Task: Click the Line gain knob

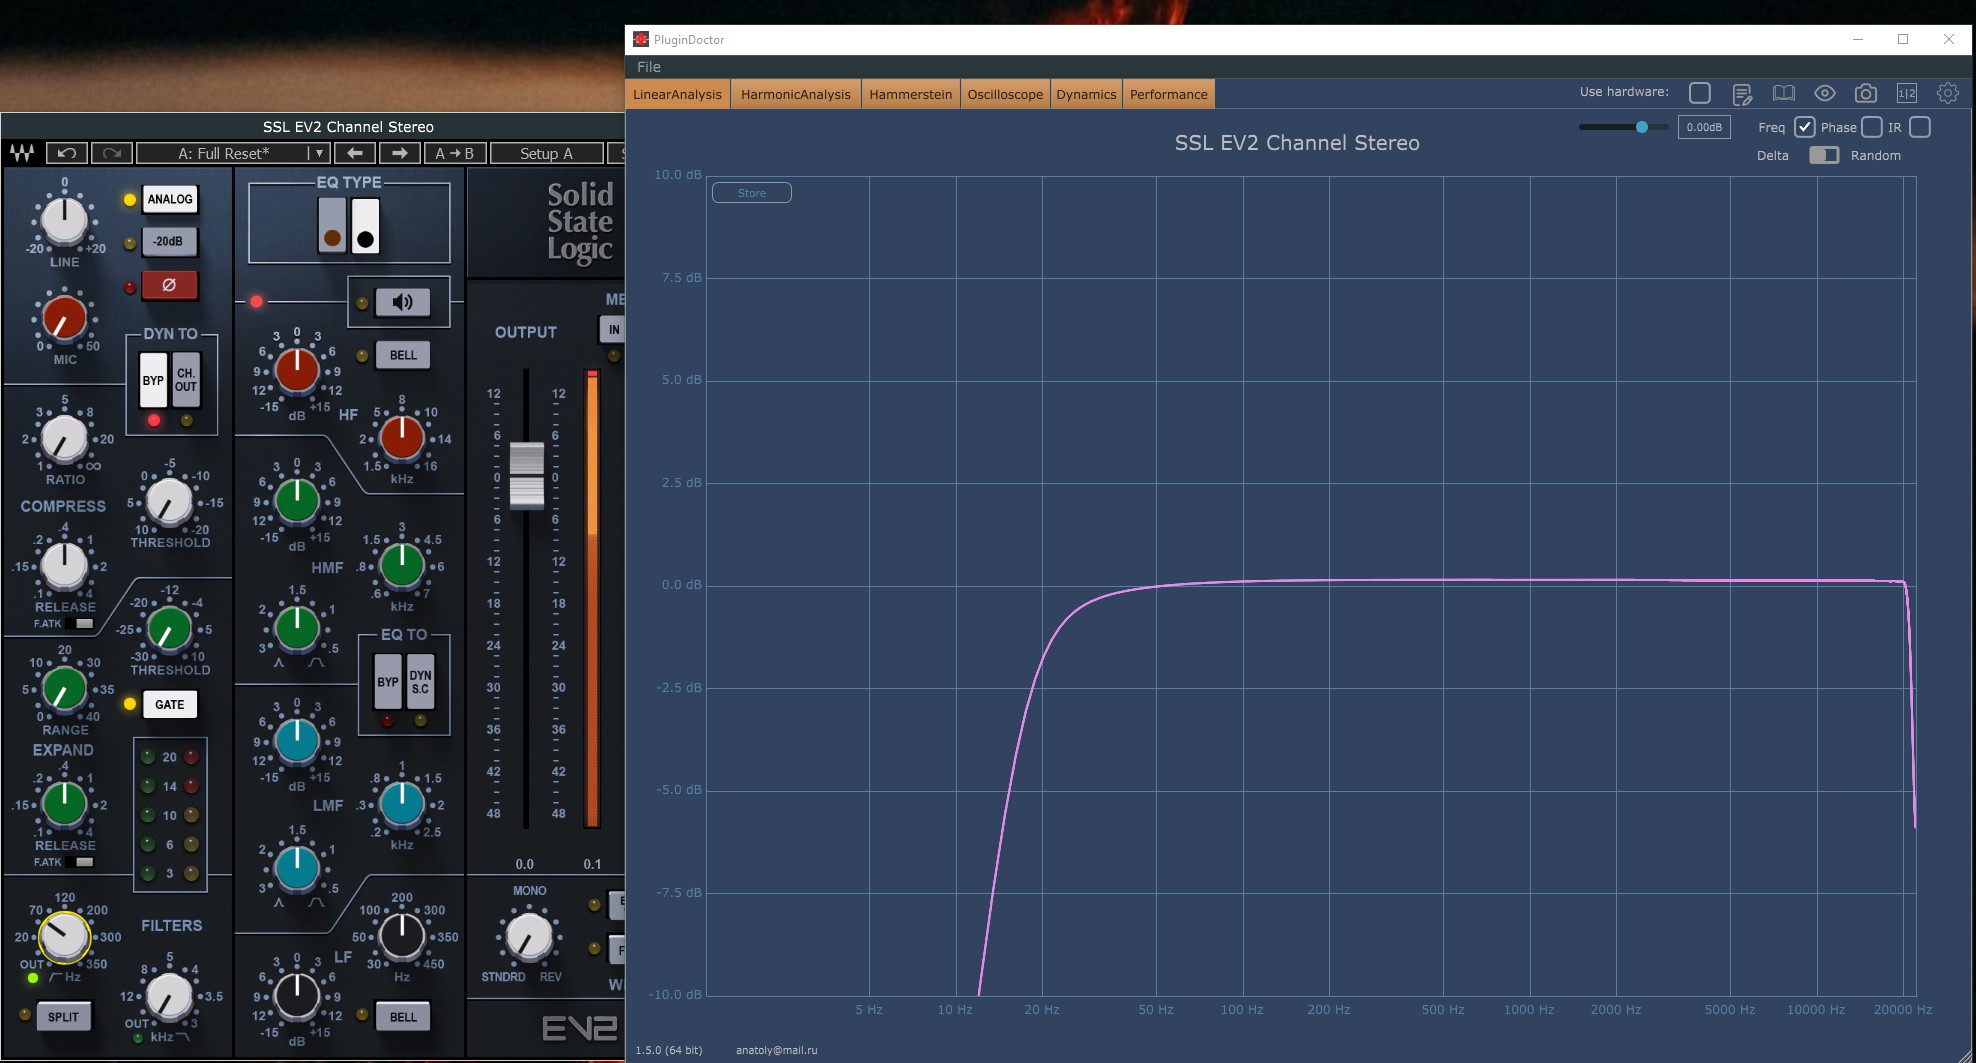Action: (x=64, y=220)
